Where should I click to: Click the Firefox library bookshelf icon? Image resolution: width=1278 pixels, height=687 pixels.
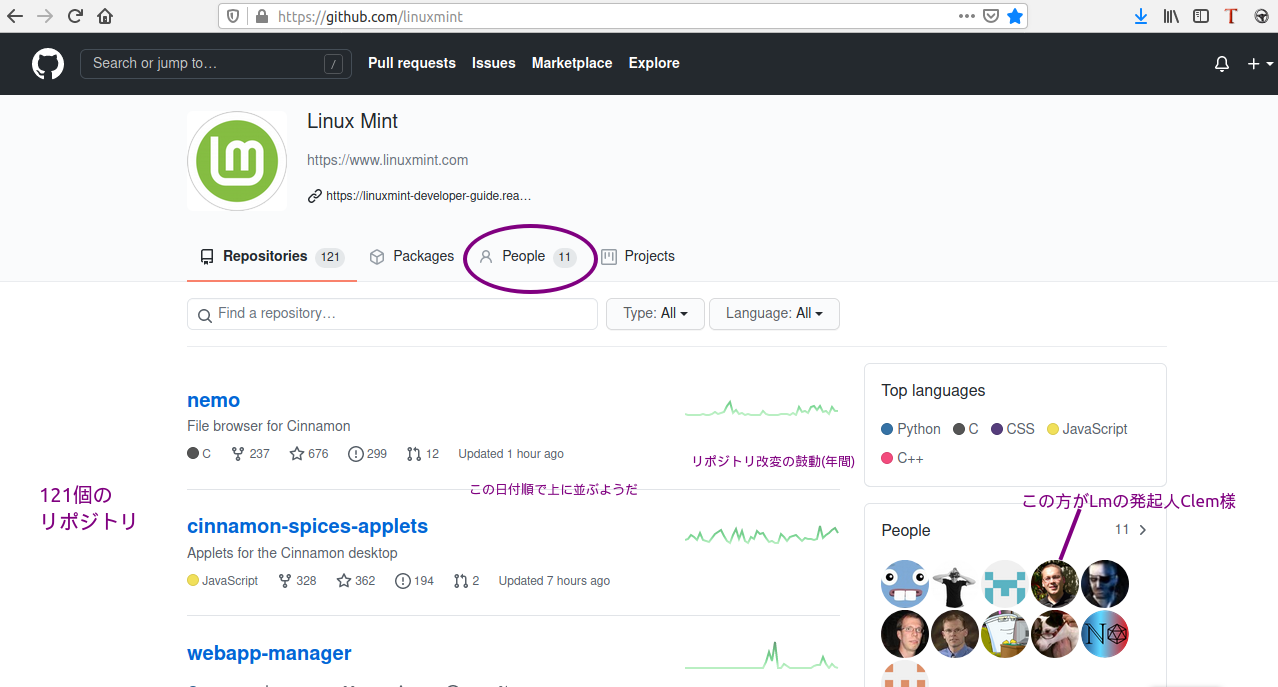coord(1170,16)
